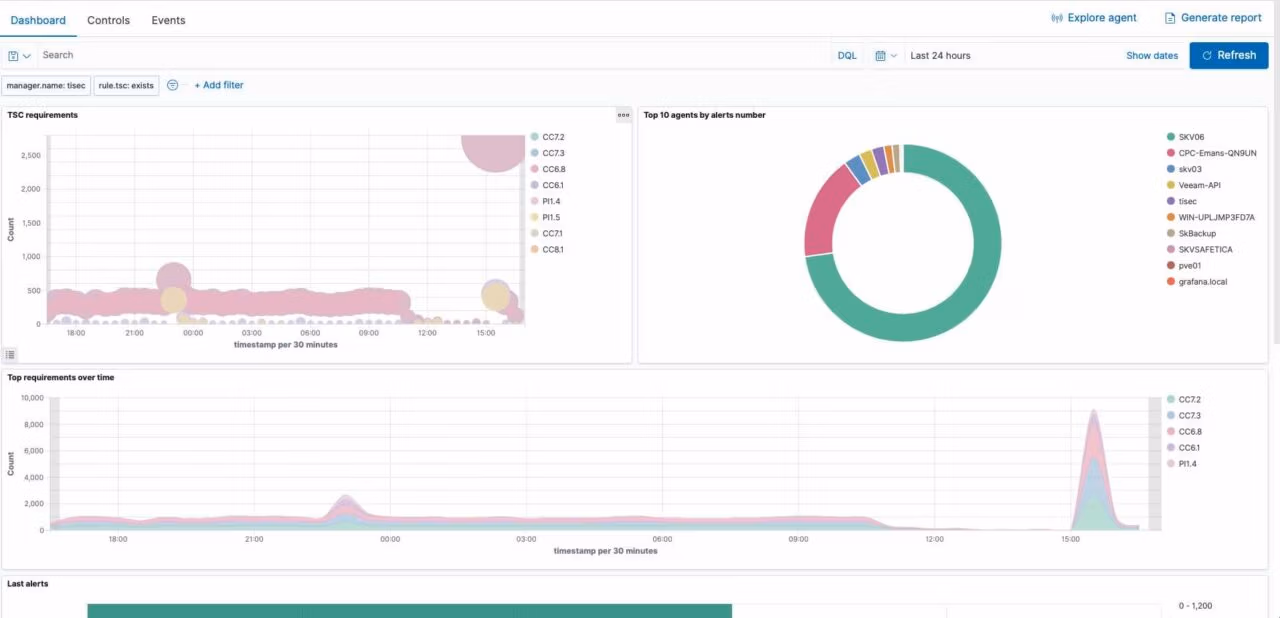Toggle Veeam-API in the agents legend

pos(1199,185)
